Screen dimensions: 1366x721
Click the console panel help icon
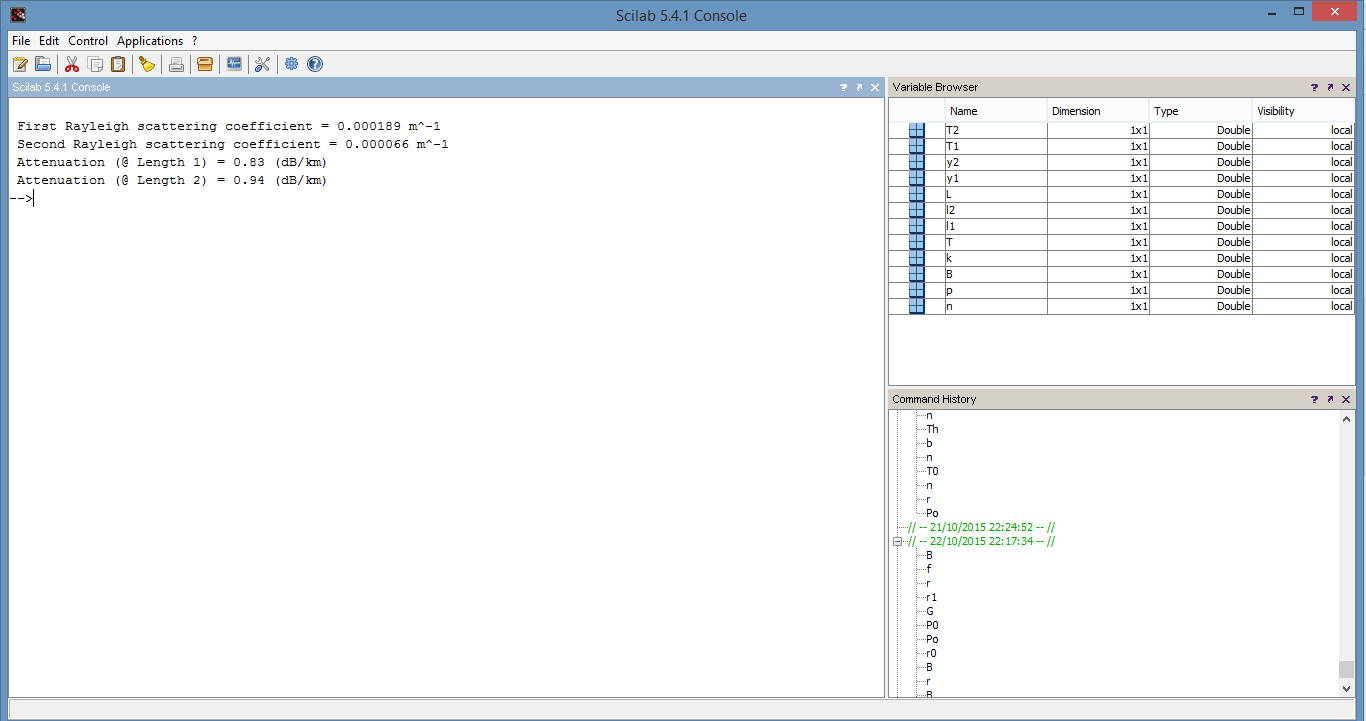844,87
